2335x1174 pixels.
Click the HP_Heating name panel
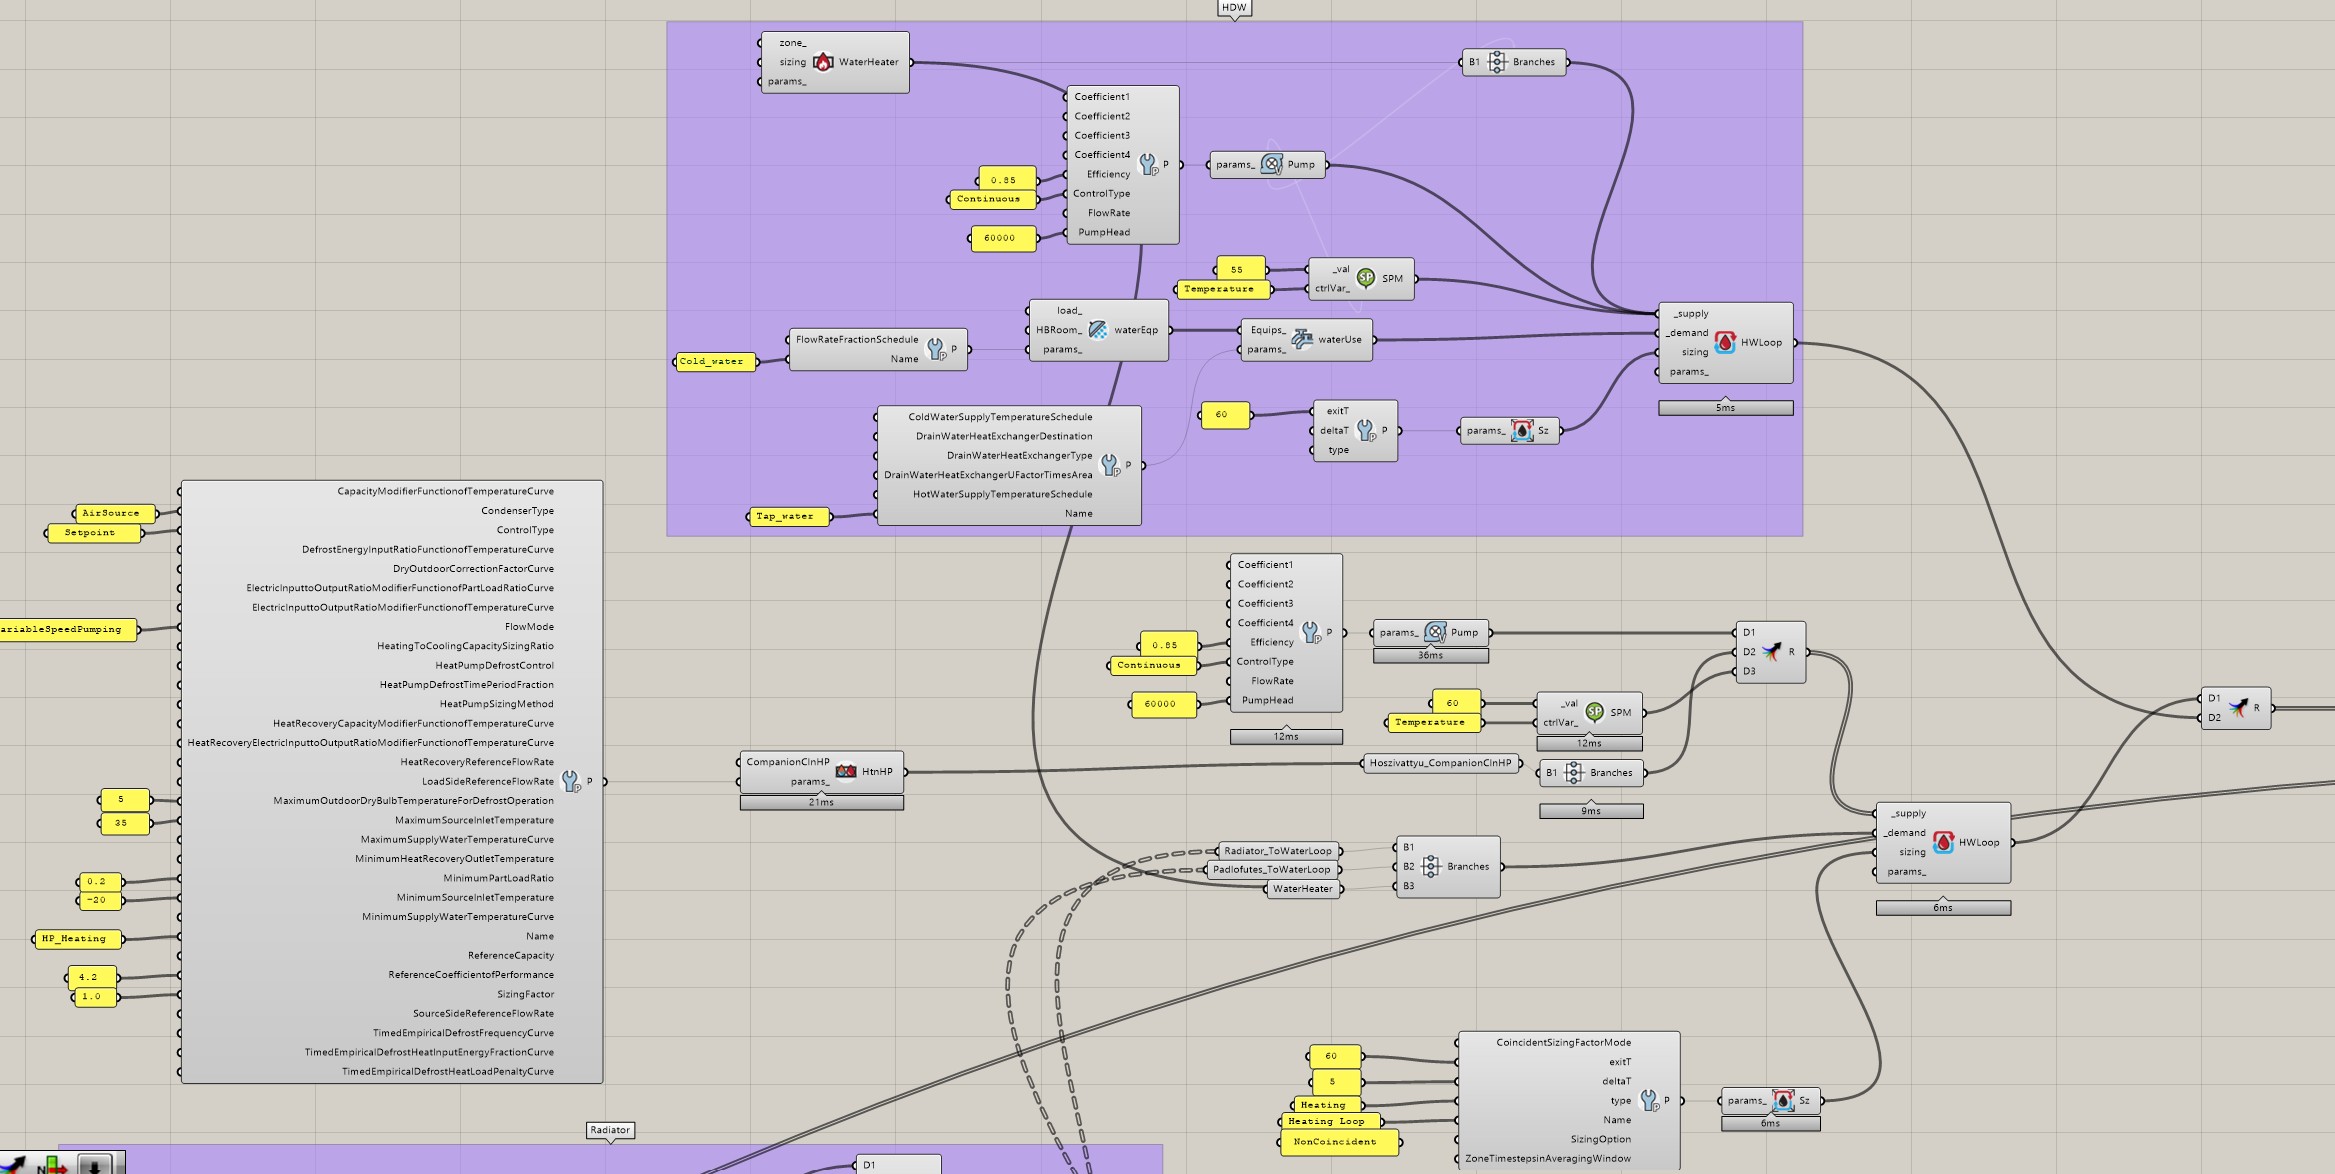pyautogui.click(x=78, y=939)
